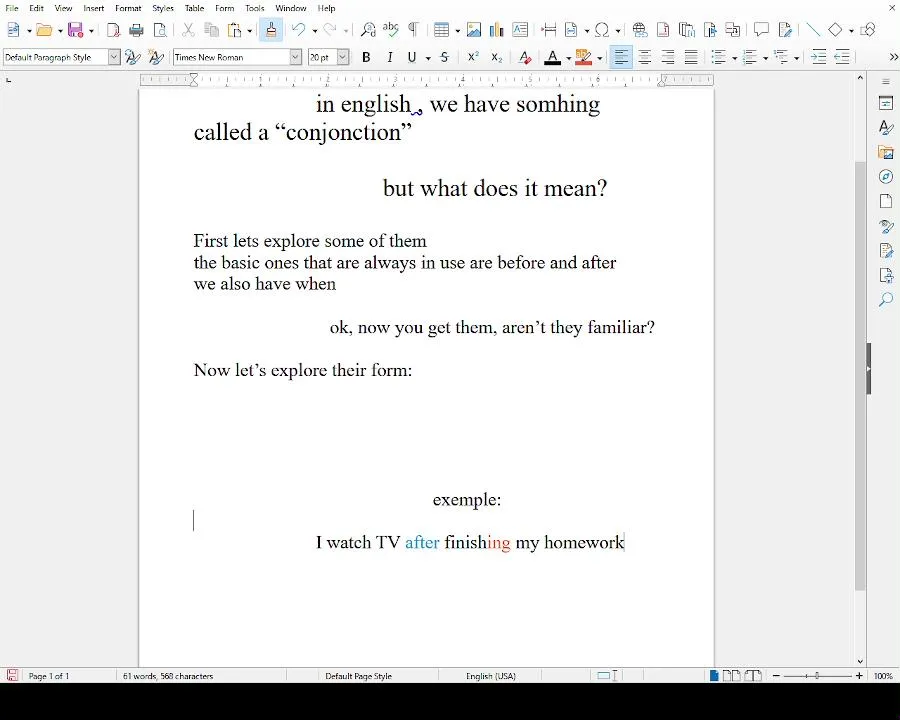Open Paragraph Style dropdown

click(114, 57)
